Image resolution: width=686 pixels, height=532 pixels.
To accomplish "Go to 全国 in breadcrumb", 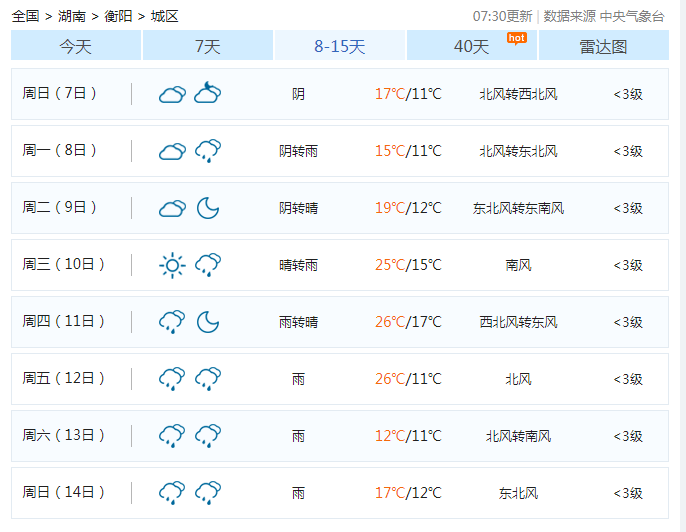I will (x=25, y=16).
